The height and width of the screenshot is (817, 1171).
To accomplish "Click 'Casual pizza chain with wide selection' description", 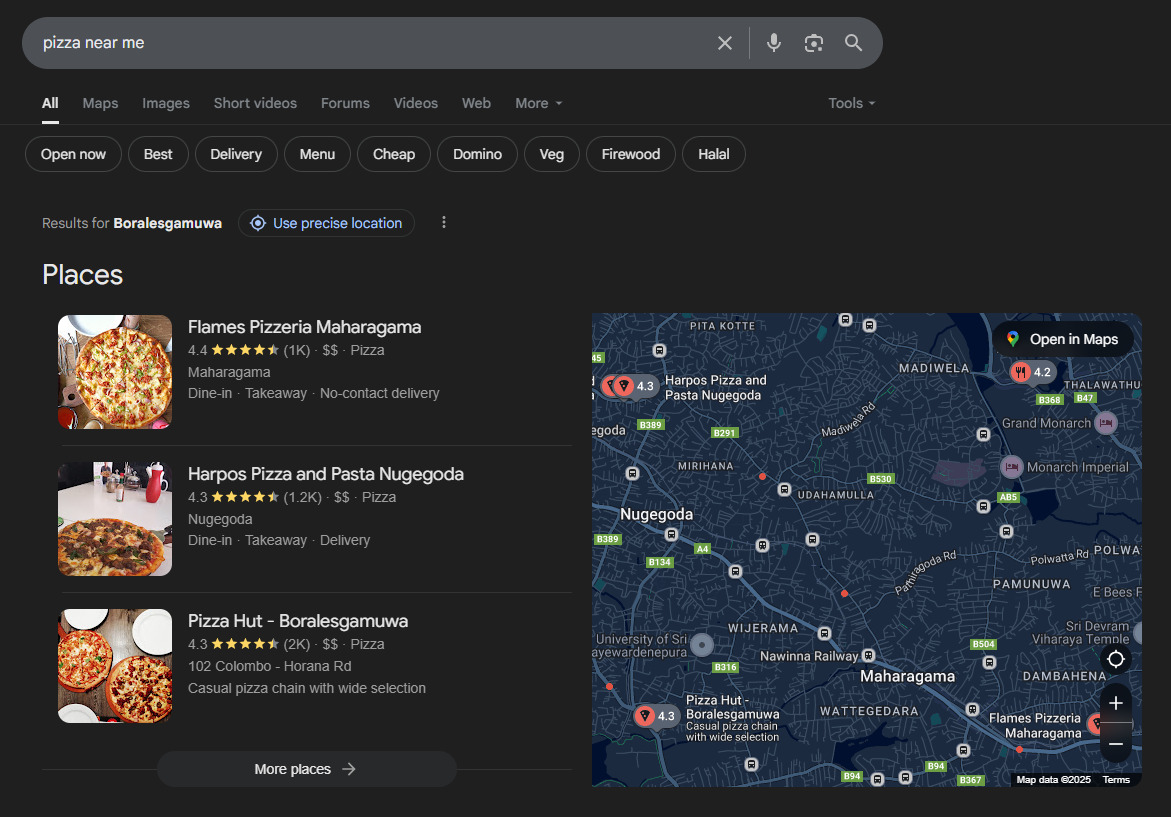I will click(x=307, y=689).
